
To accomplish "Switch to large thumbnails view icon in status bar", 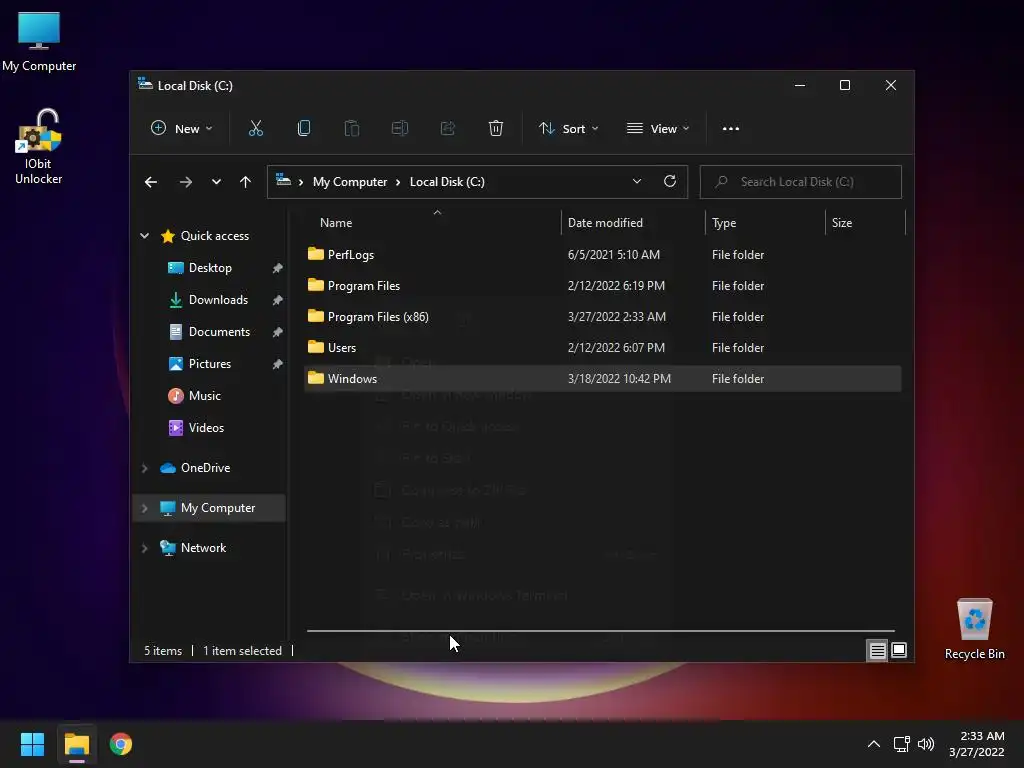I will click(x=899, y=650).
